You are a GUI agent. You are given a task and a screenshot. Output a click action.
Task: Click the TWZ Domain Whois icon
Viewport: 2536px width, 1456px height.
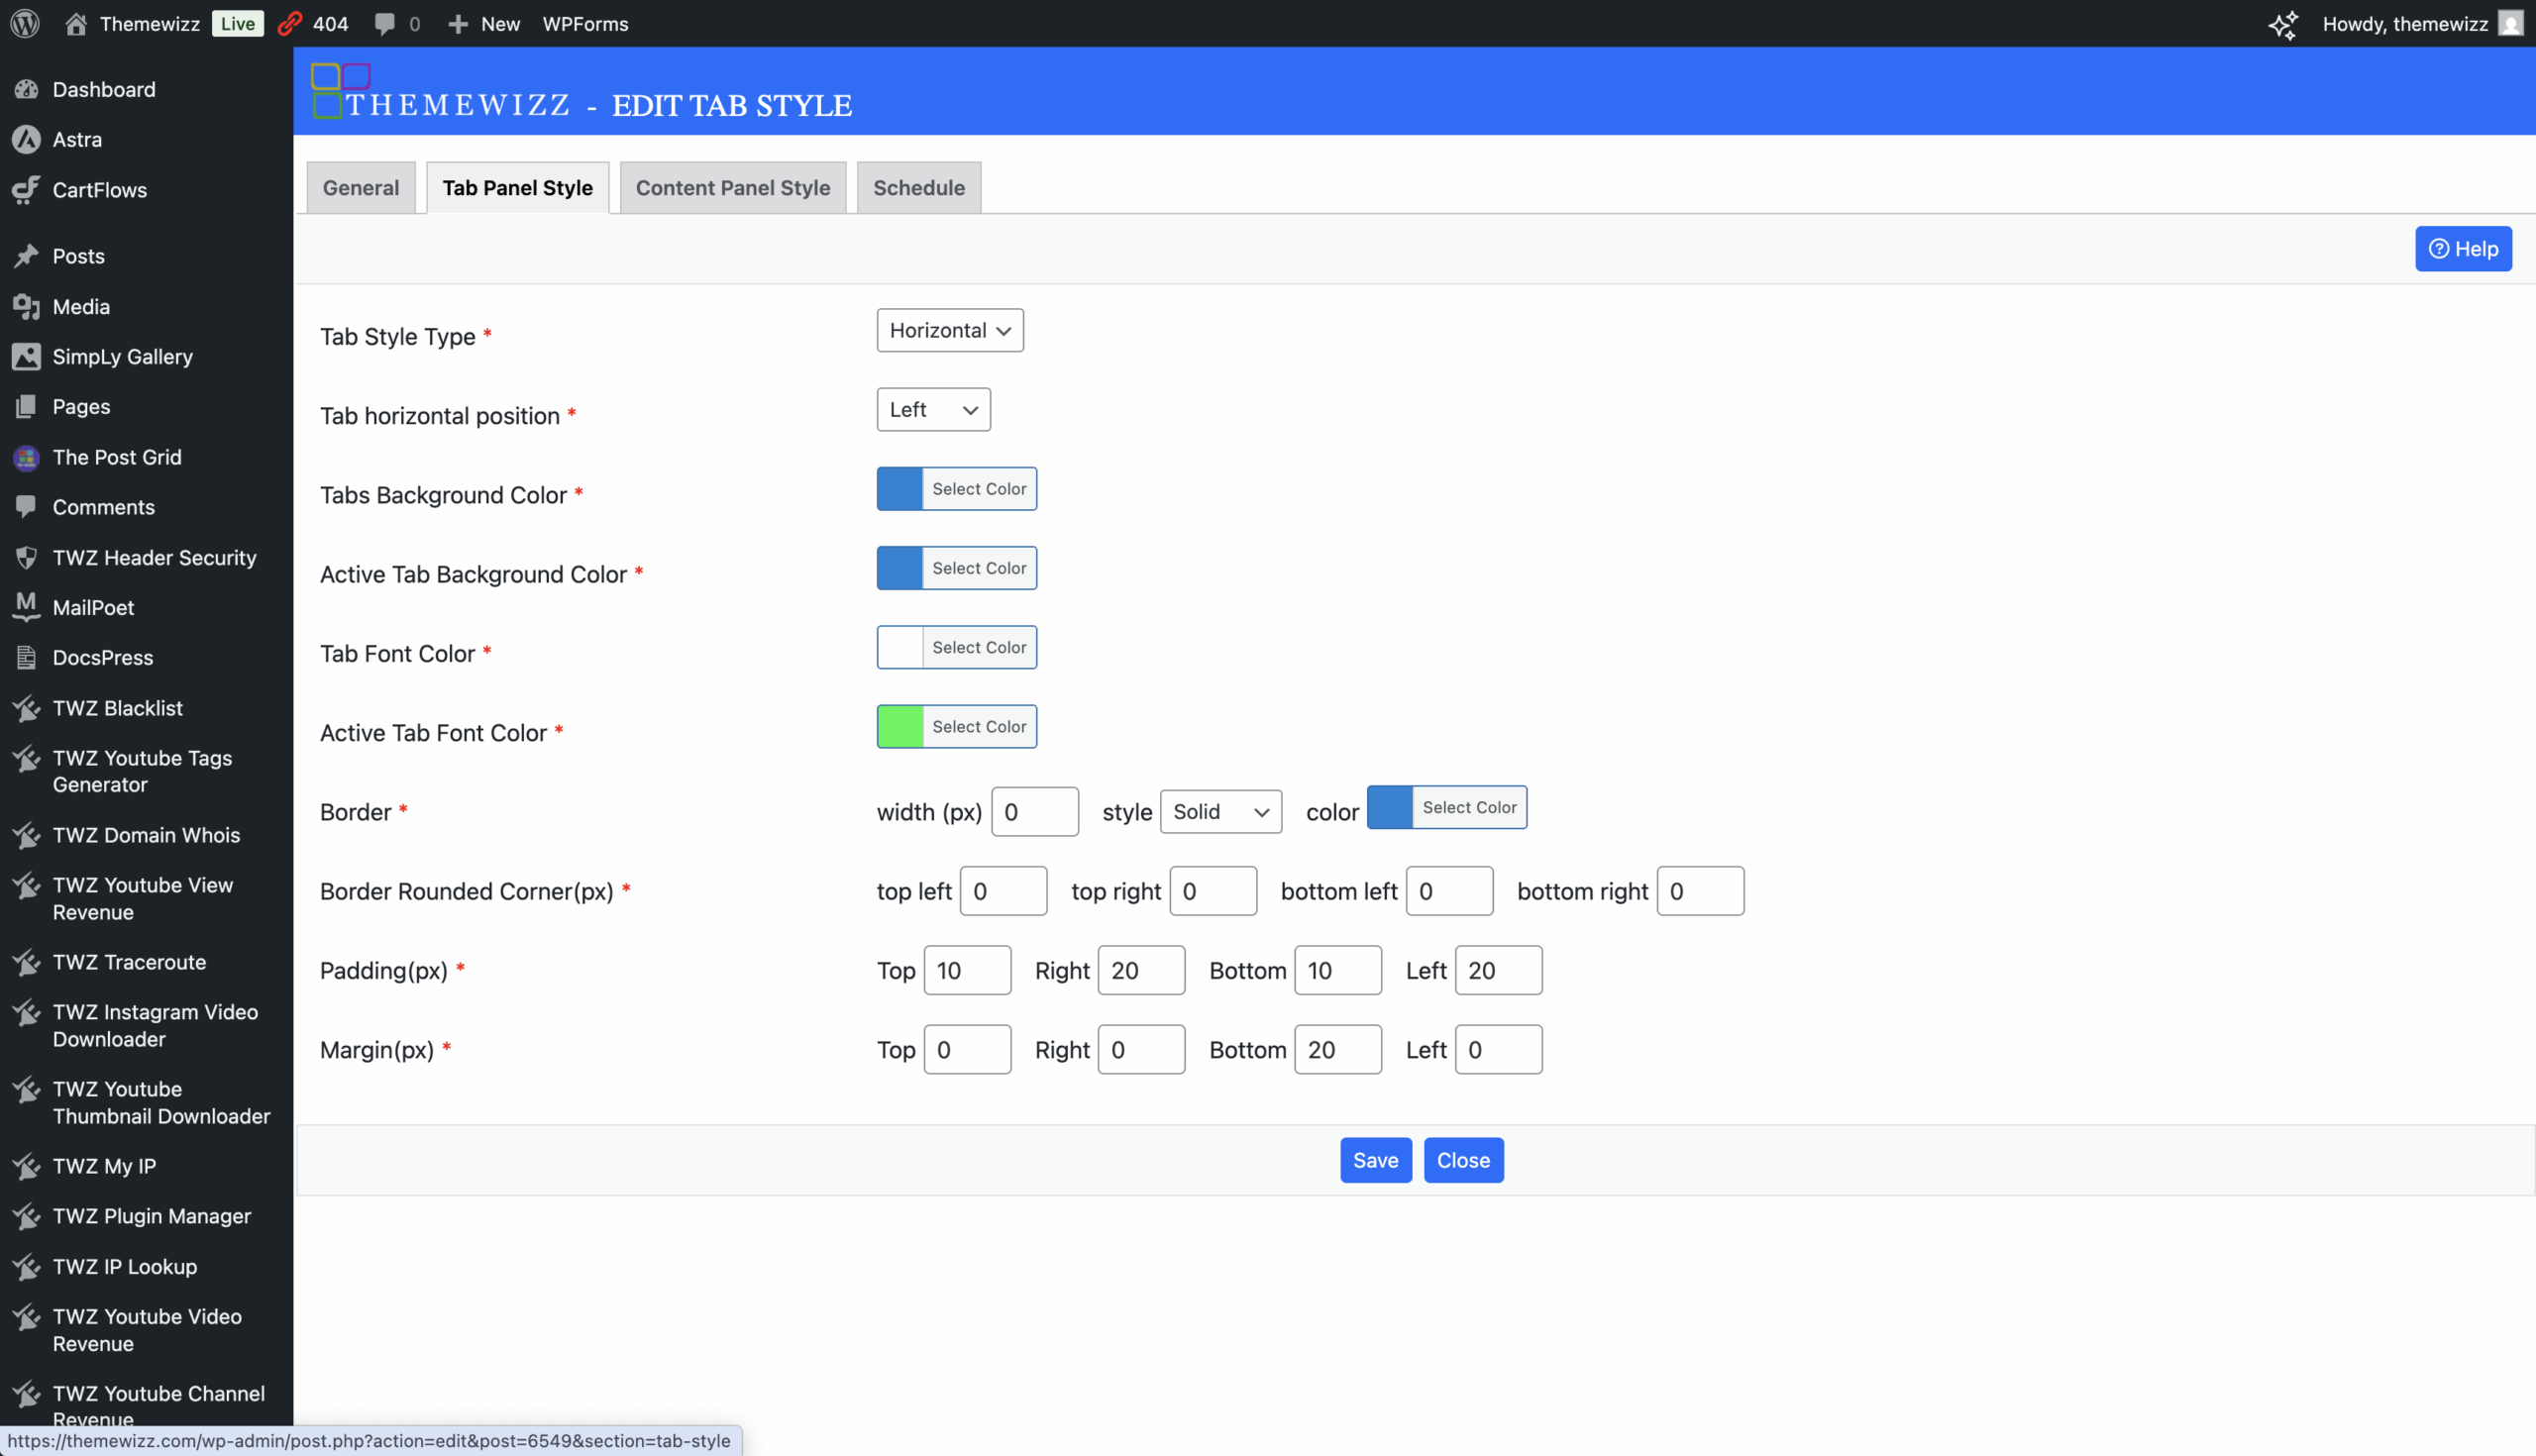pos(27,834)
